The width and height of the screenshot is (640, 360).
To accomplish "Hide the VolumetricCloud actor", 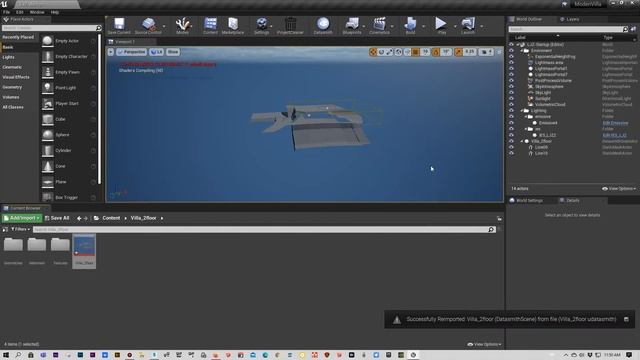I will (x=511, y=104).
